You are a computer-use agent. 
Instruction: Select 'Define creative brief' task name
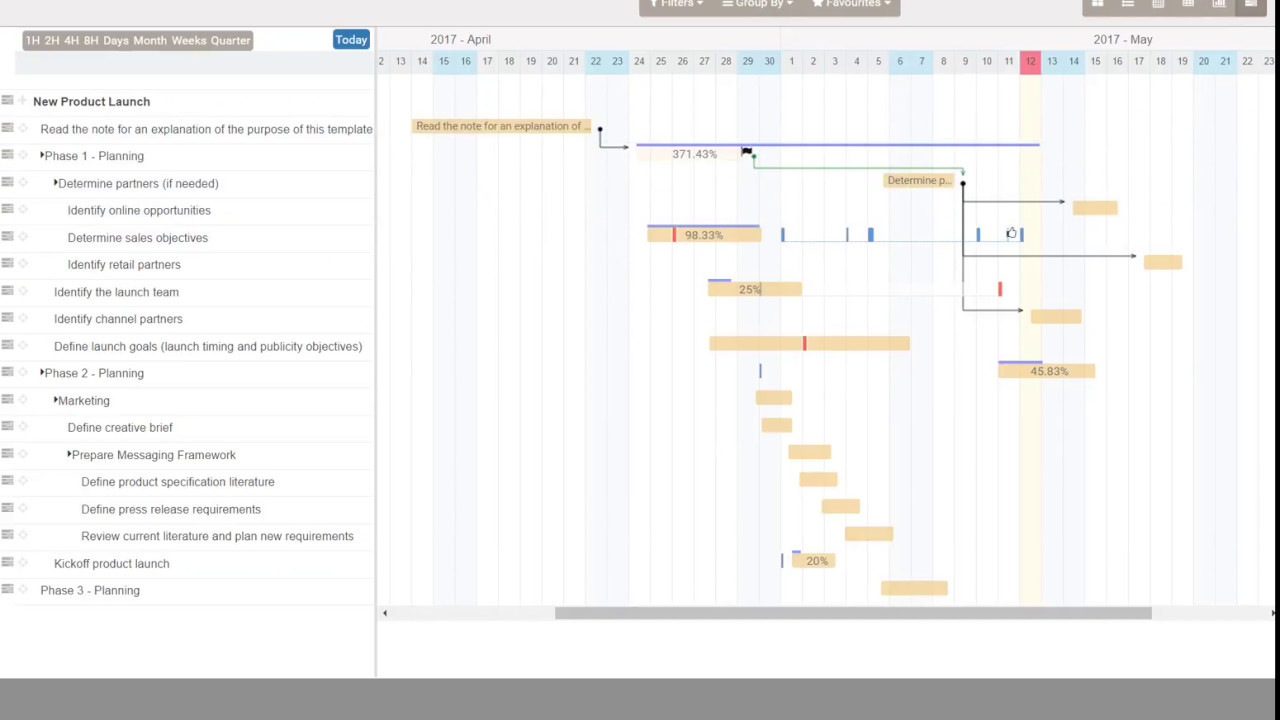pyautogui.click(x=120, y=427)
